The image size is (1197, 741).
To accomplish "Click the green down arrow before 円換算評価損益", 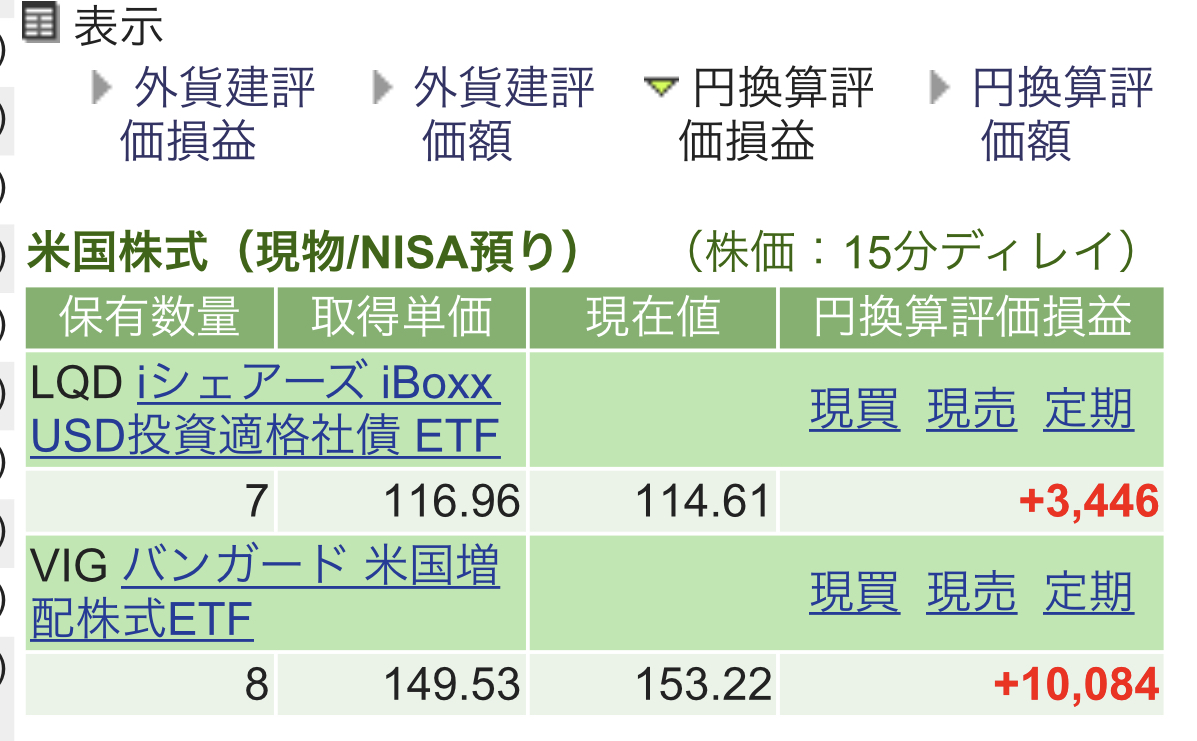I will (x=661, y=88).
